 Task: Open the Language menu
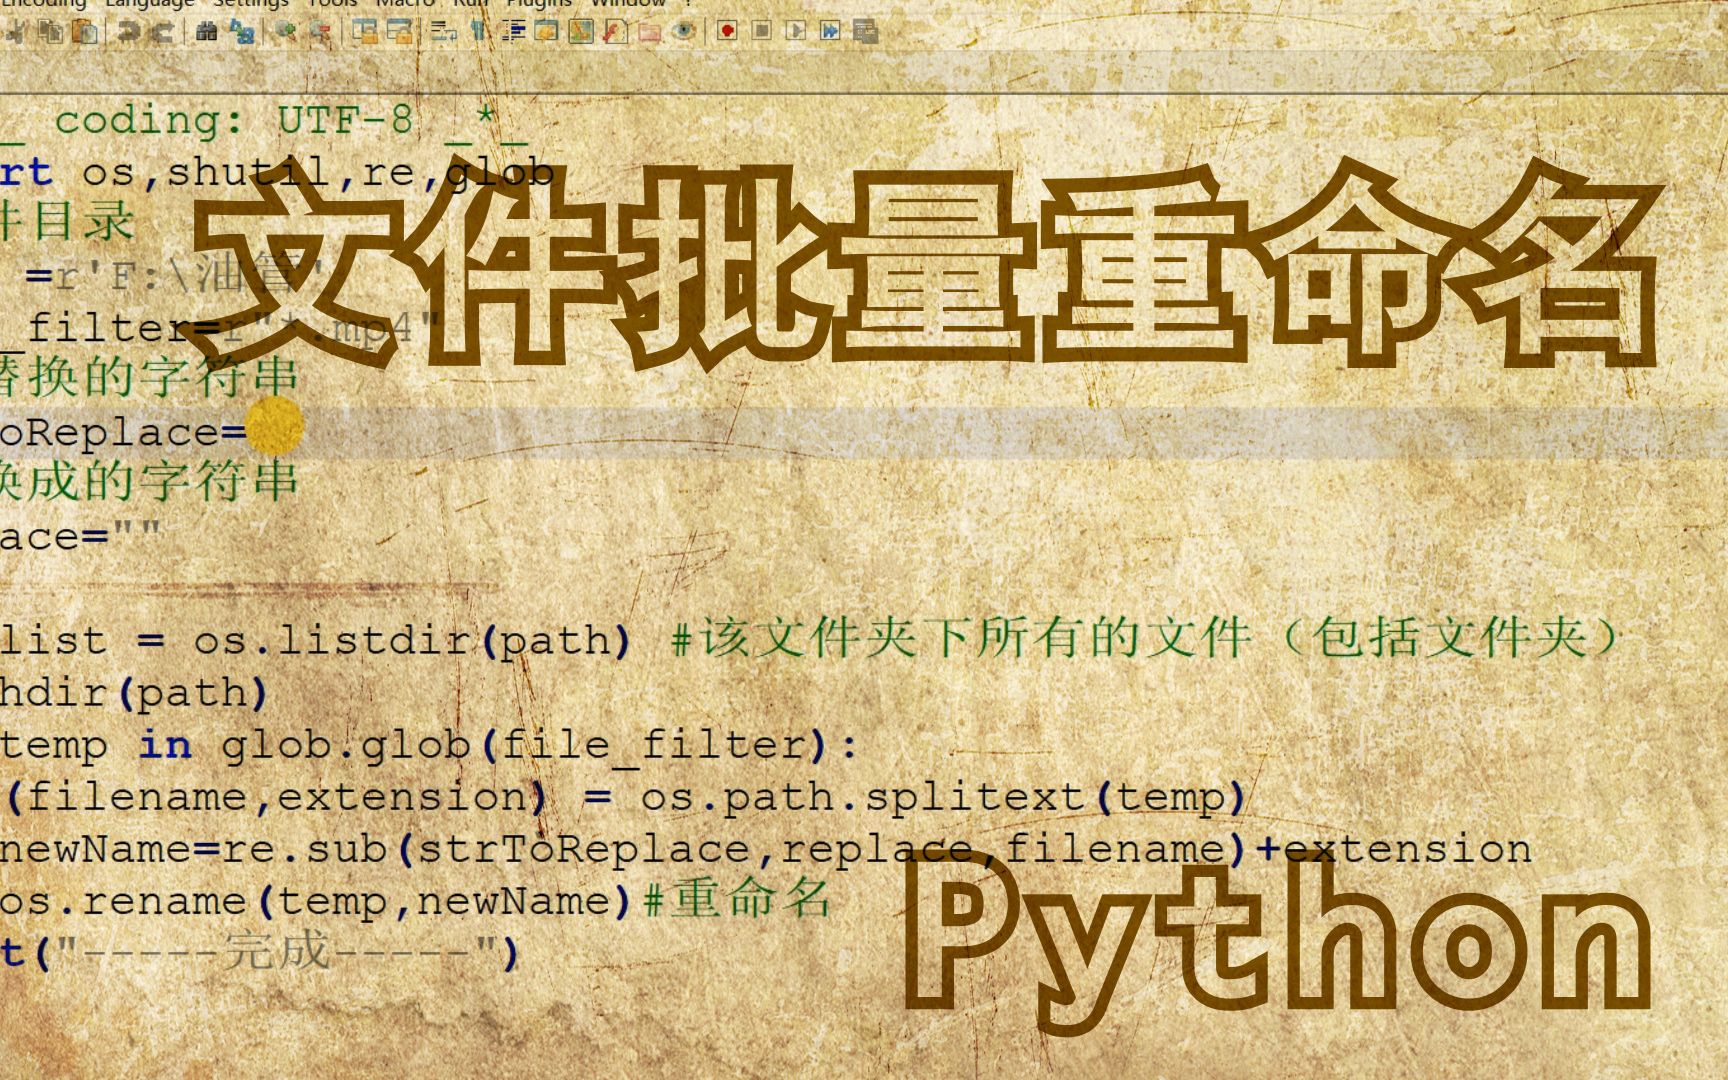point(150,4)
